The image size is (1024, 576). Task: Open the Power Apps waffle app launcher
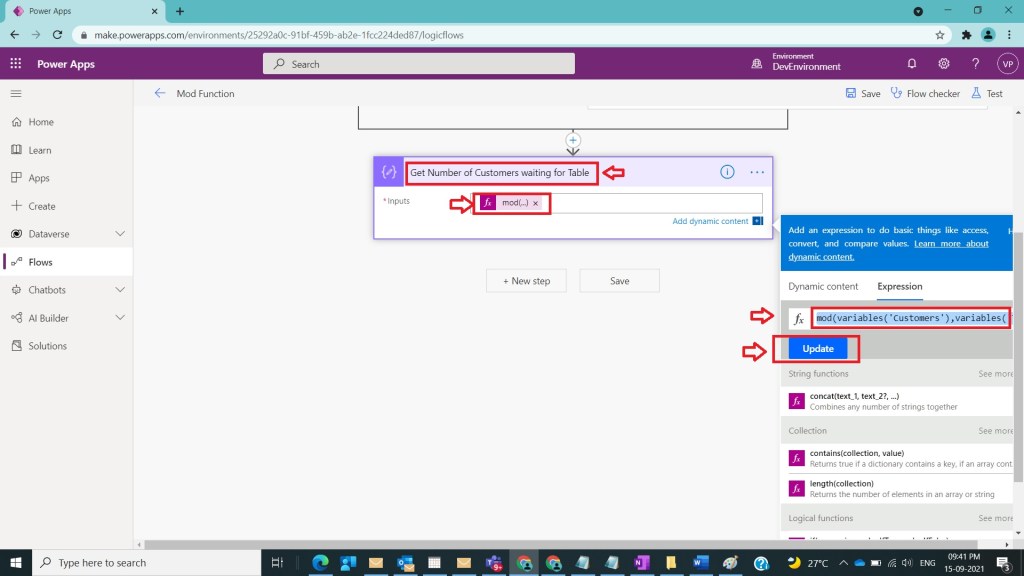pos(16,63)
